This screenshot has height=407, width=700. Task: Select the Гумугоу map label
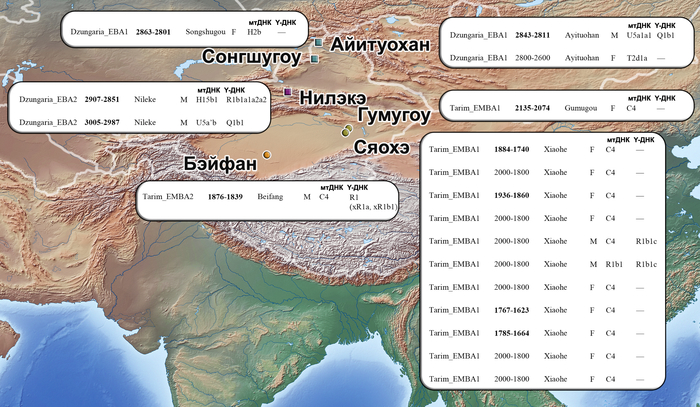point(394,116)
